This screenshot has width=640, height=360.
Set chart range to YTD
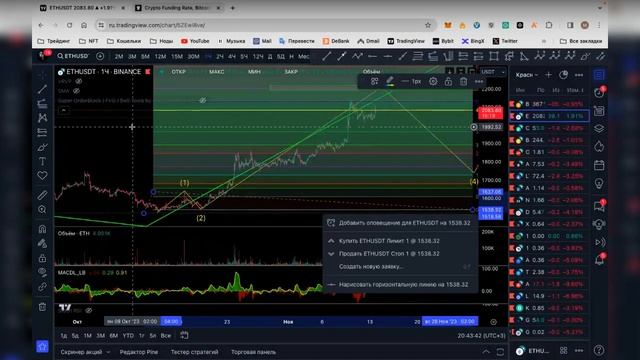click(x=128, y=336)
